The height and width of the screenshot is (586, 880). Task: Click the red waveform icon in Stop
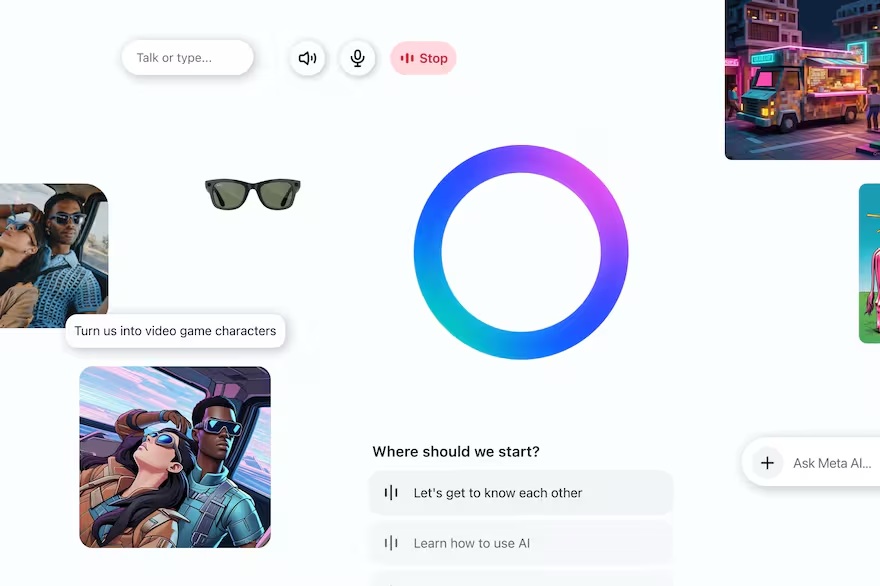407,58
